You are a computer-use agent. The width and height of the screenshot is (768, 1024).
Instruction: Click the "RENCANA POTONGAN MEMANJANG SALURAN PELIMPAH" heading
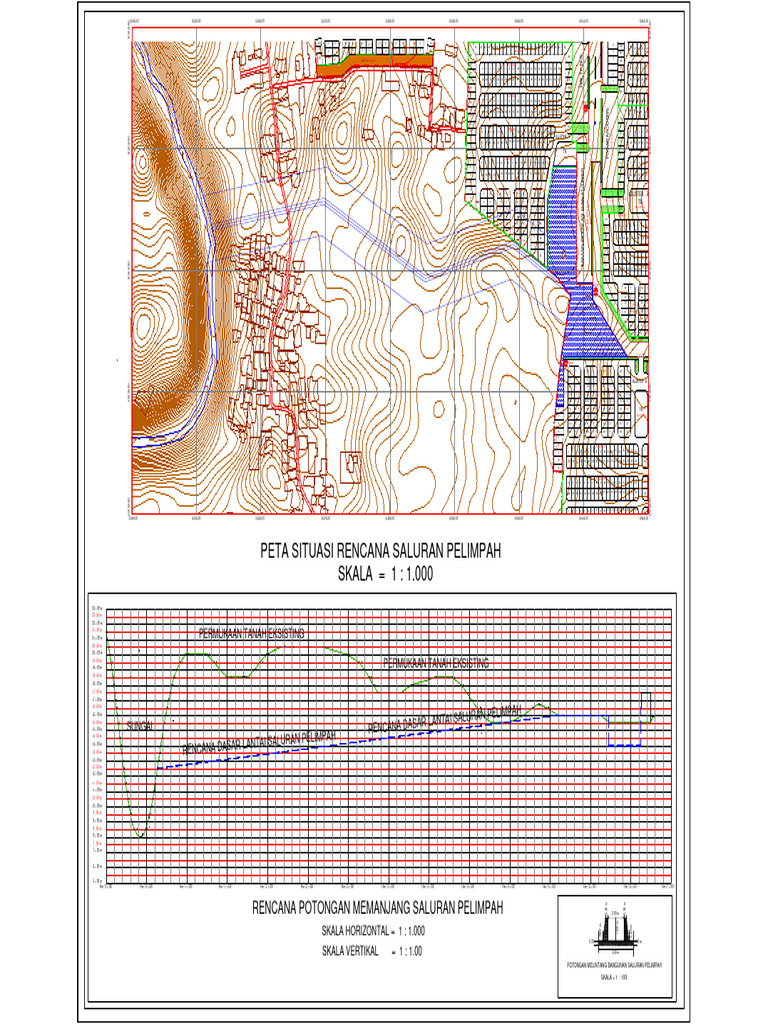click(376, 908)
